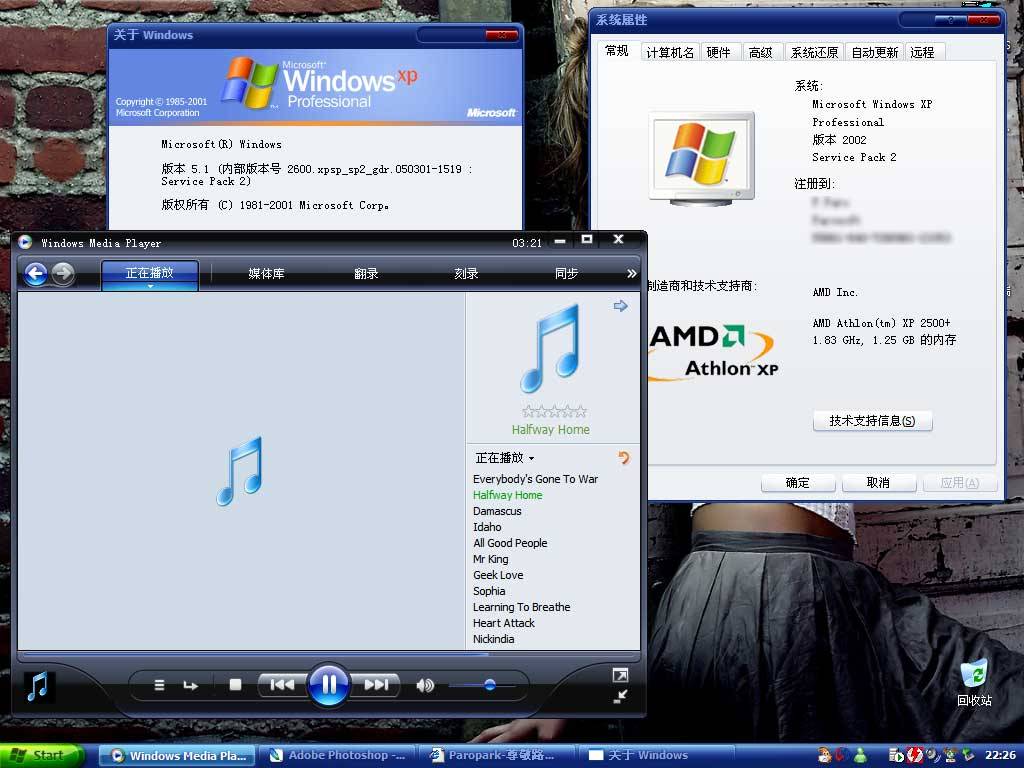Toggle repeat using the loop arrow icon
The width and height of the screenshot is (1024, 768).
pos(190,685)
